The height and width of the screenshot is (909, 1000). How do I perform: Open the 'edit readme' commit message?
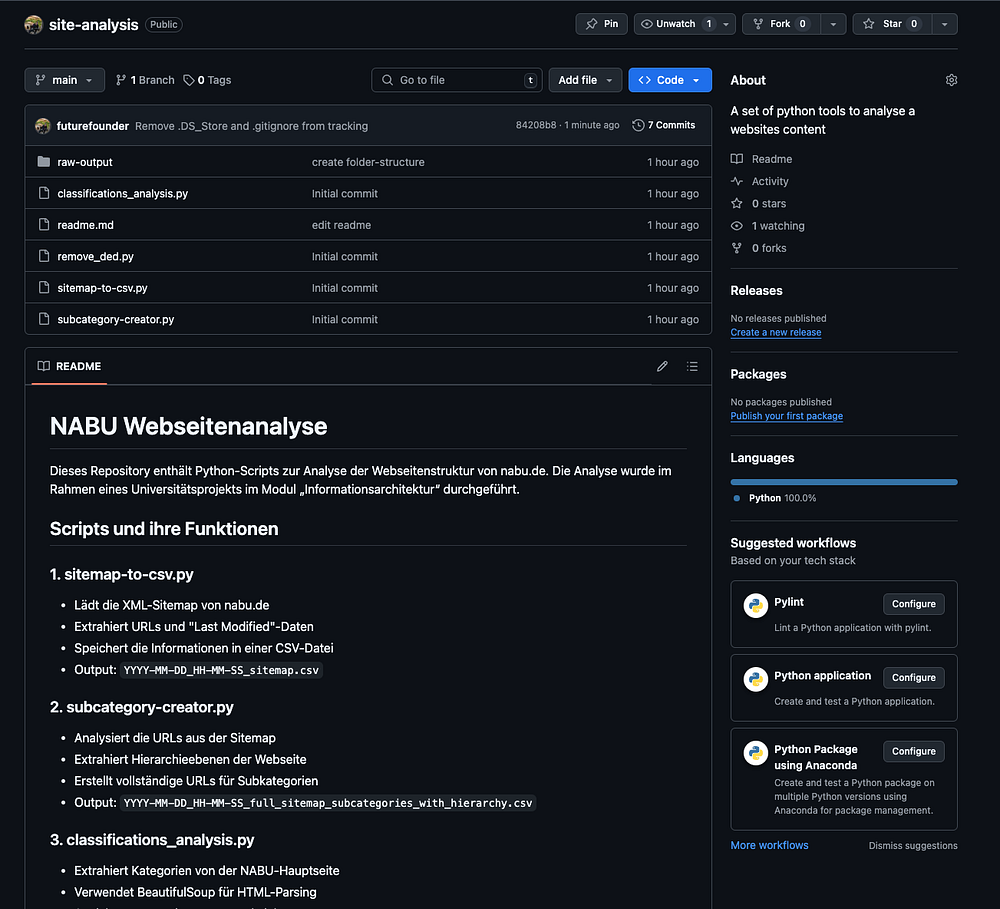[341, 225]
